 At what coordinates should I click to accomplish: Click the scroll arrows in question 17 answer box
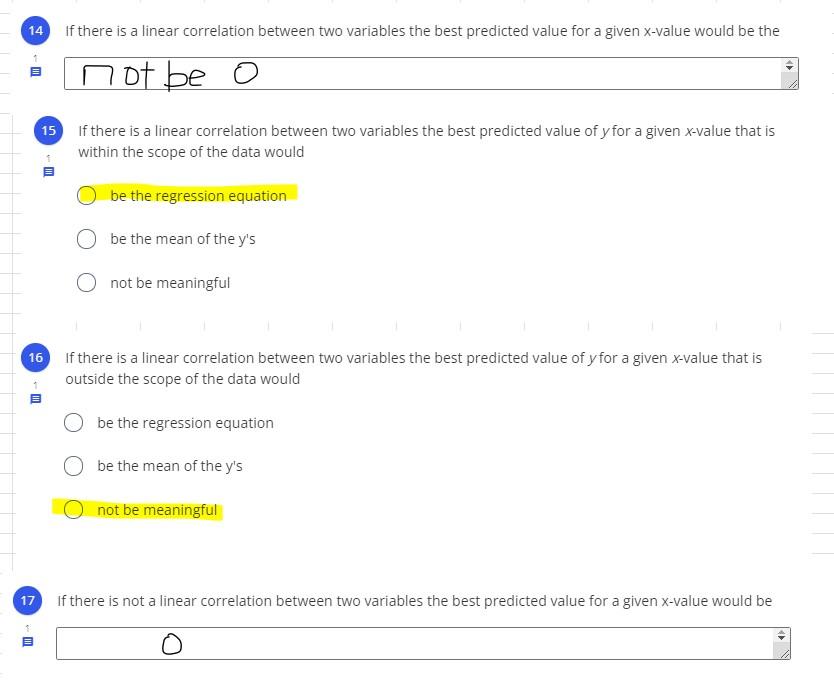point(781,635)
